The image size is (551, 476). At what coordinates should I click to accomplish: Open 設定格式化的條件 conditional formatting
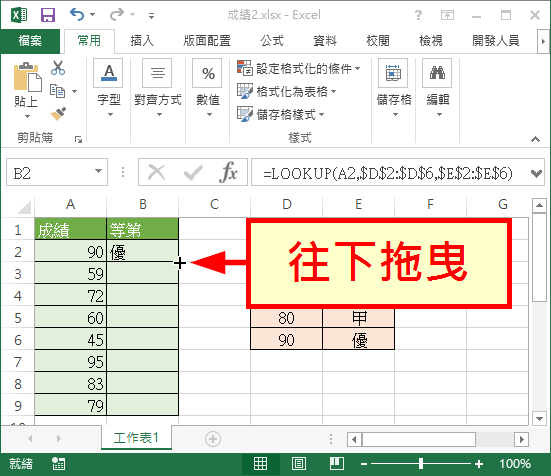[299, 69]
